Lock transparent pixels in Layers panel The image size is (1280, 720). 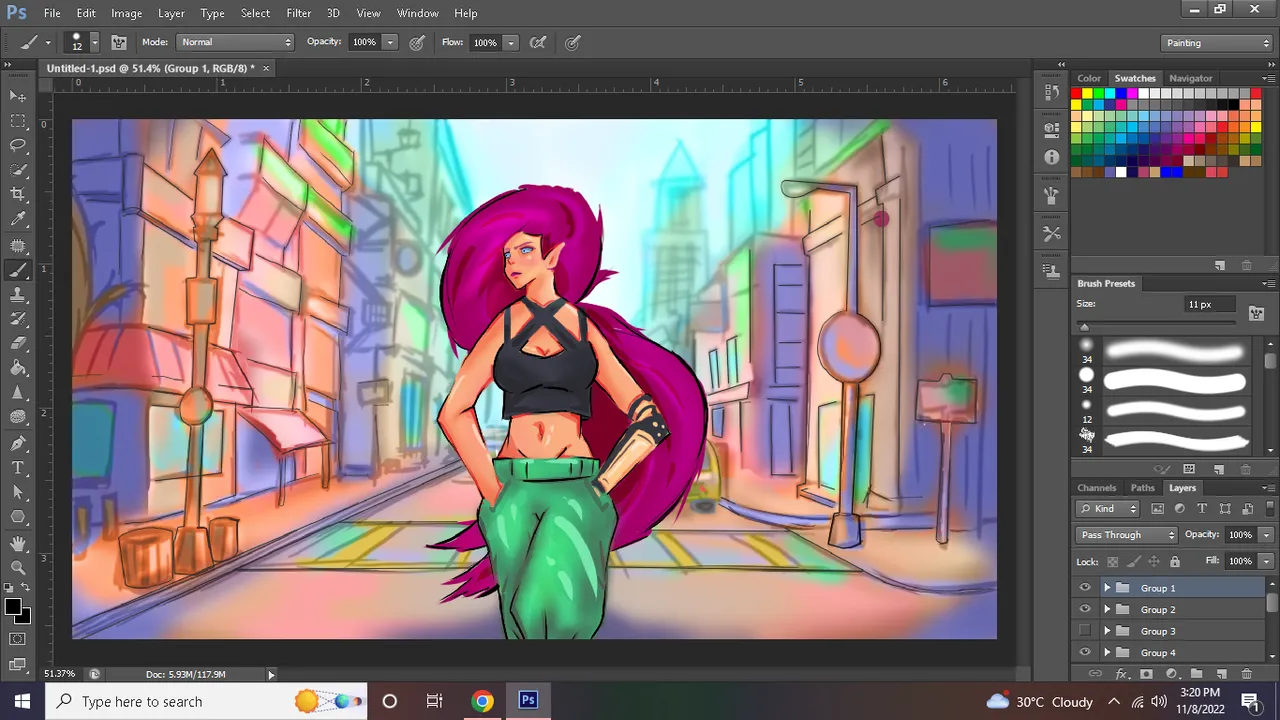(1112, 562)
